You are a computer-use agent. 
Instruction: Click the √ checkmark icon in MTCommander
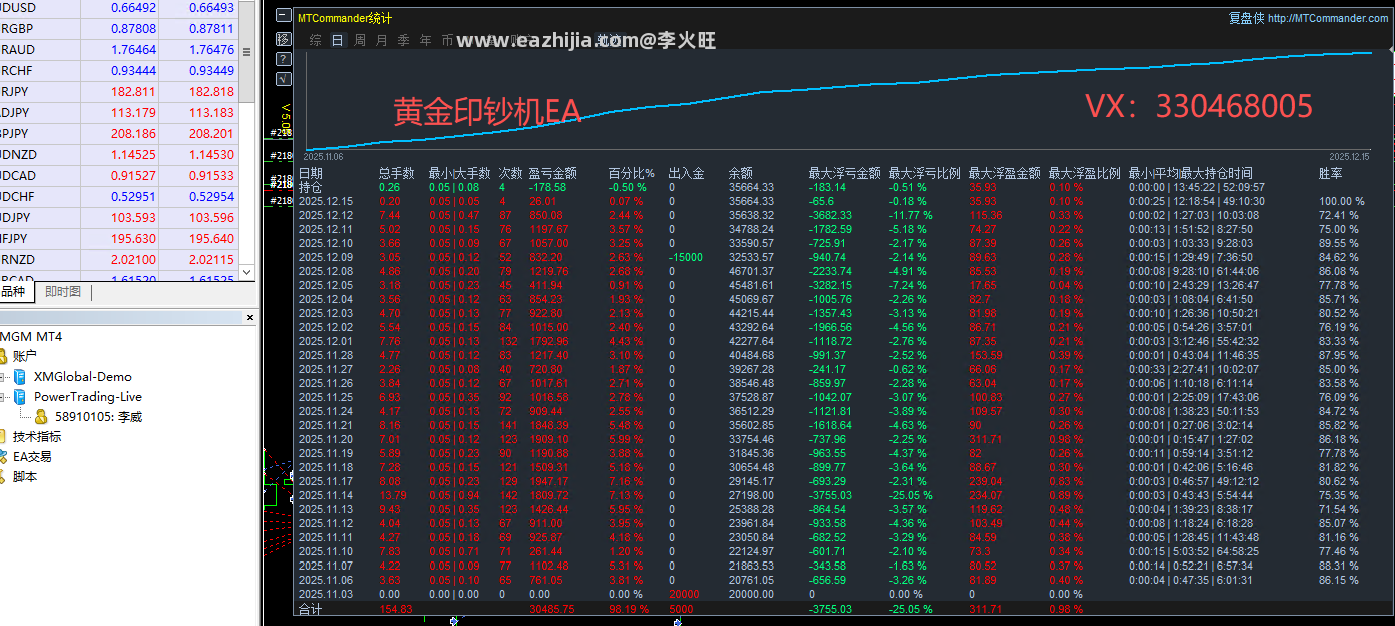pyautogui.click(x=283, y=79)
